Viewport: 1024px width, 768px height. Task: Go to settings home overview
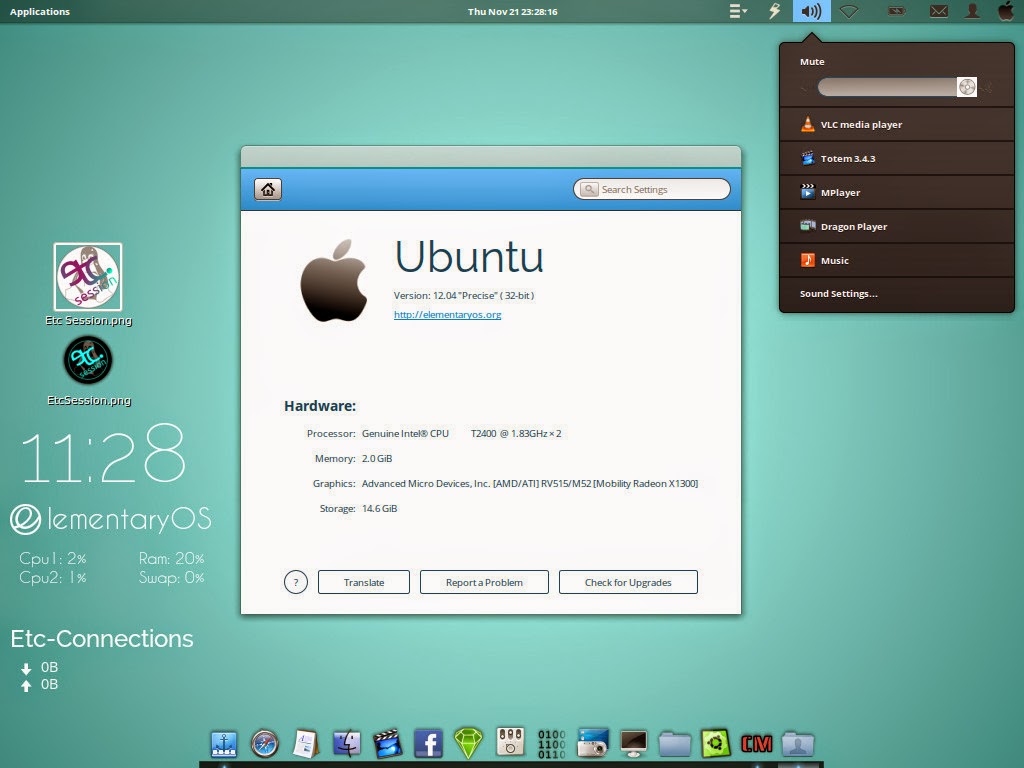click(268, 189)
